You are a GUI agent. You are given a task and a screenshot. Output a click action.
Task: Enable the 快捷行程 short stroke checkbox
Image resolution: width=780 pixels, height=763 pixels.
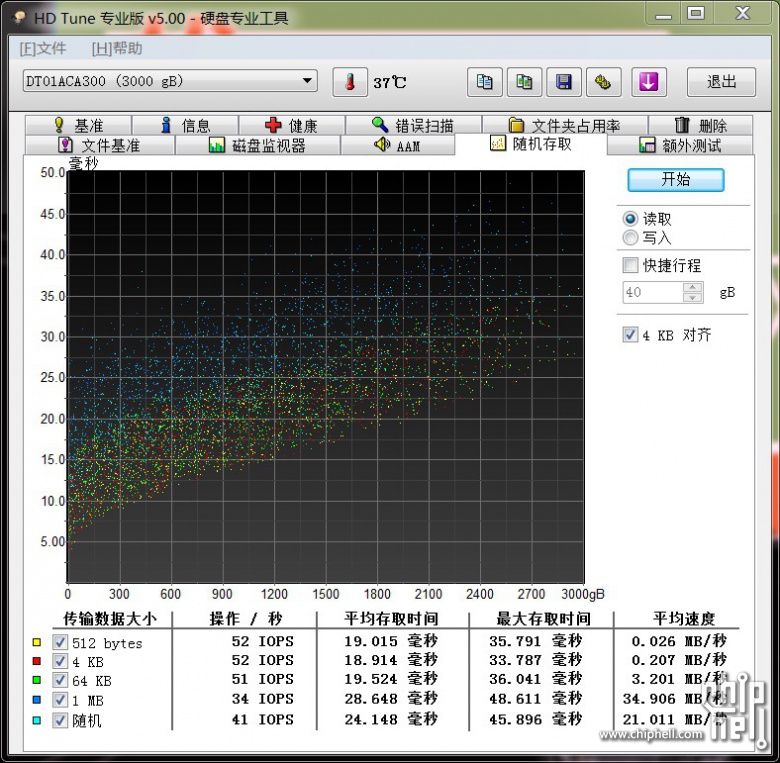pos(630,265)
